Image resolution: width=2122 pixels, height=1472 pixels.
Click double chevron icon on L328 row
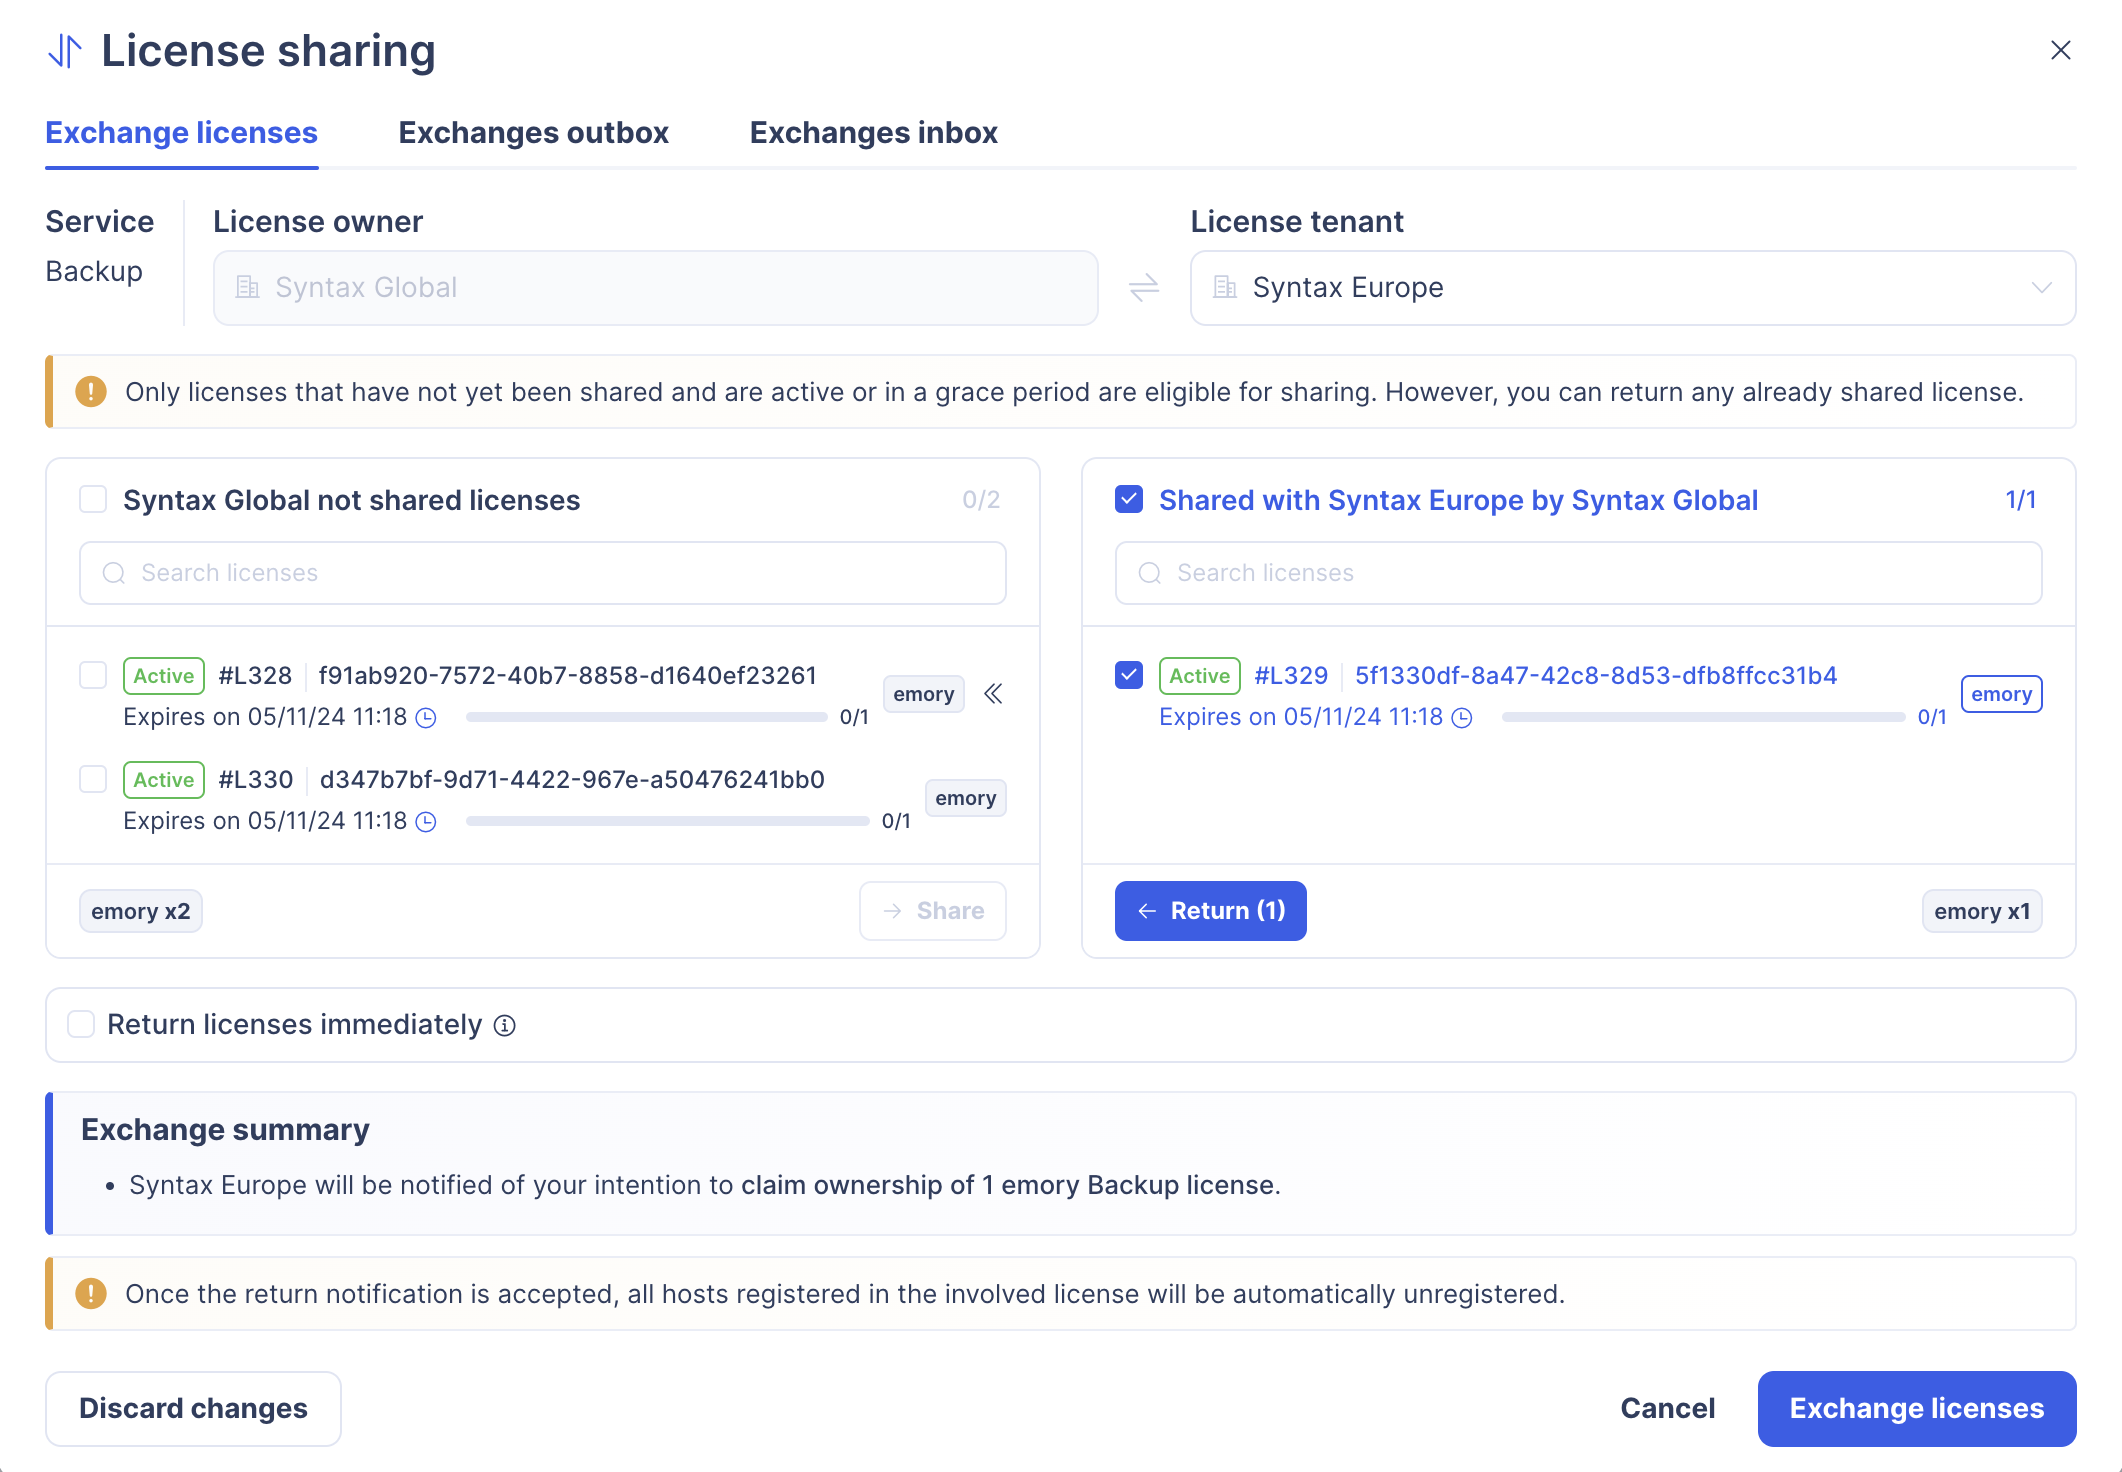[993, 694]
